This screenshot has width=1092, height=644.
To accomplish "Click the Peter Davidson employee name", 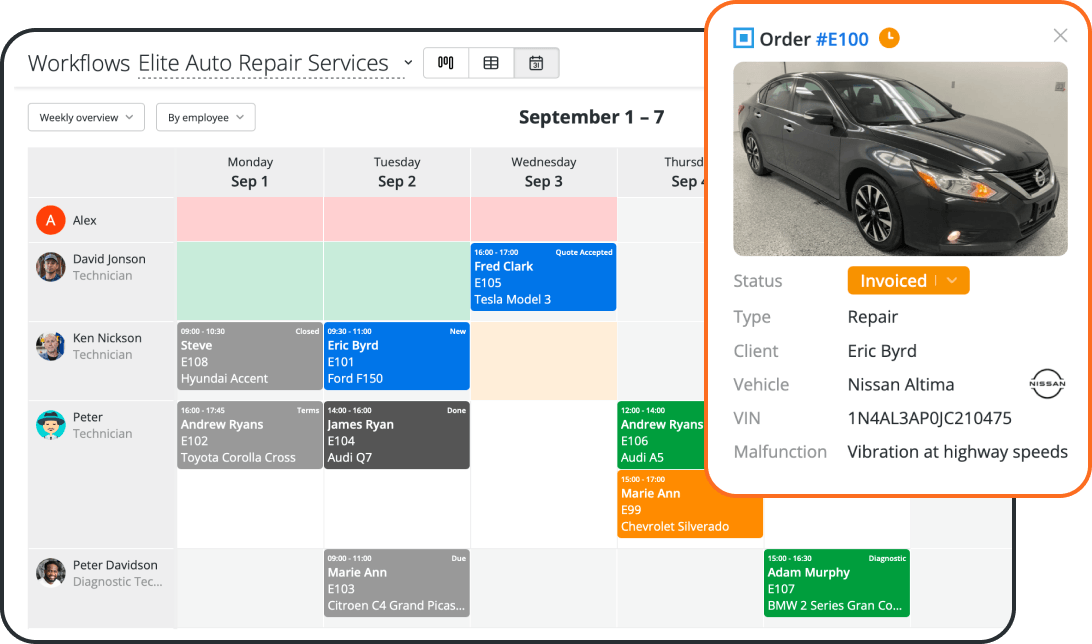I will (115, 565).
